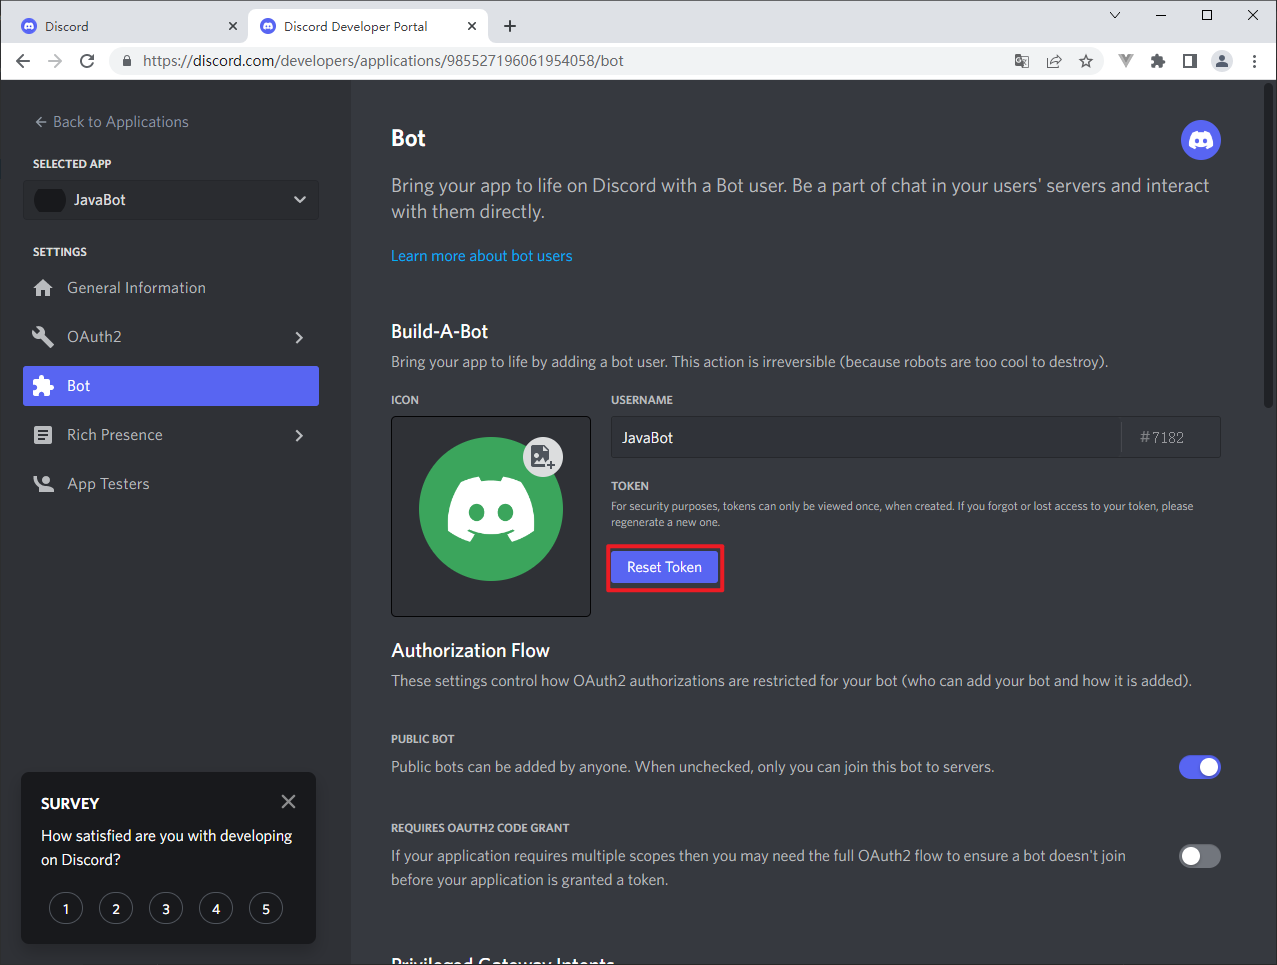Open the Chrome profile avatar icon
The image size is (1277, 965).
[x=1222, y=61]
